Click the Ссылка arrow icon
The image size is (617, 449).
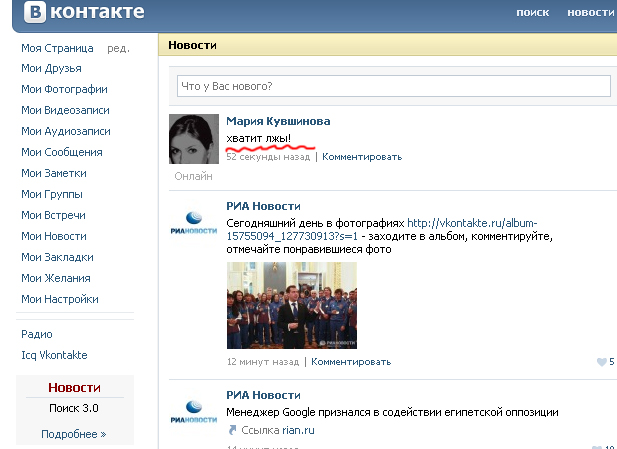232,430
